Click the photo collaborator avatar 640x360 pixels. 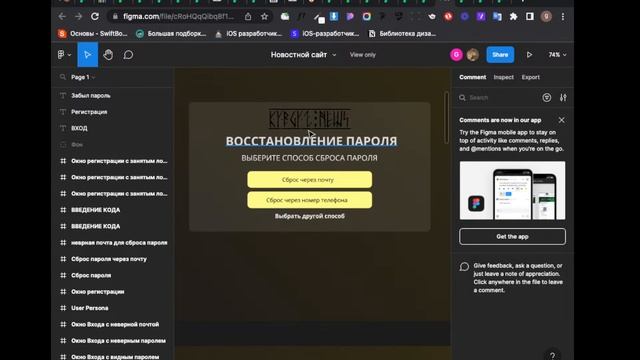473,55
